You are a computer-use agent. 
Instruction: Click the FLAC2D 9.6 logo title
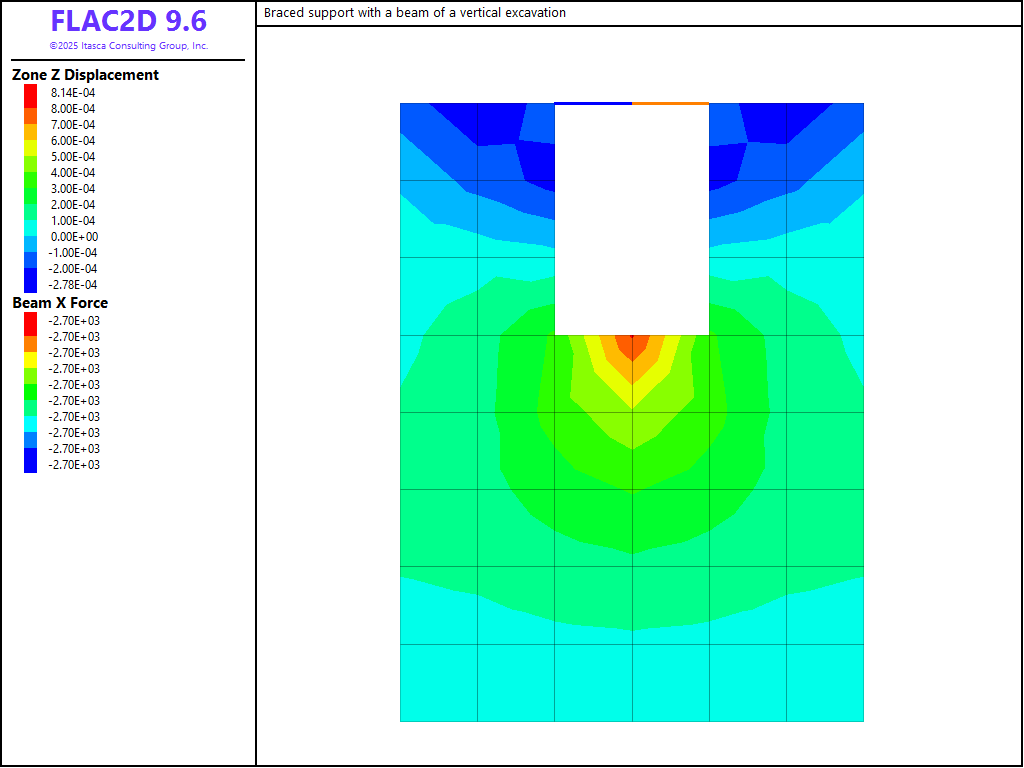click(x=128, y=22)
